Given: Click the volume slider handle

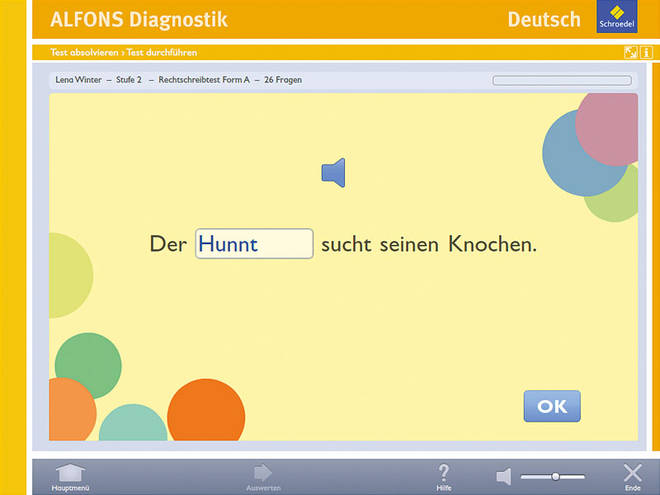Looking at the screenshot, I should click(x=556, y=476).
